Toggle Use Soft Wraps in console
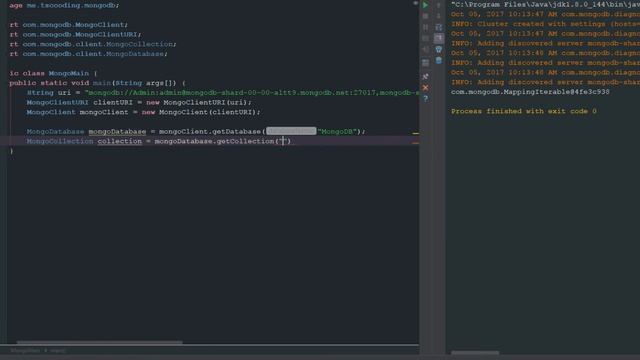640x360 pixels. click(x=439, y=27)
